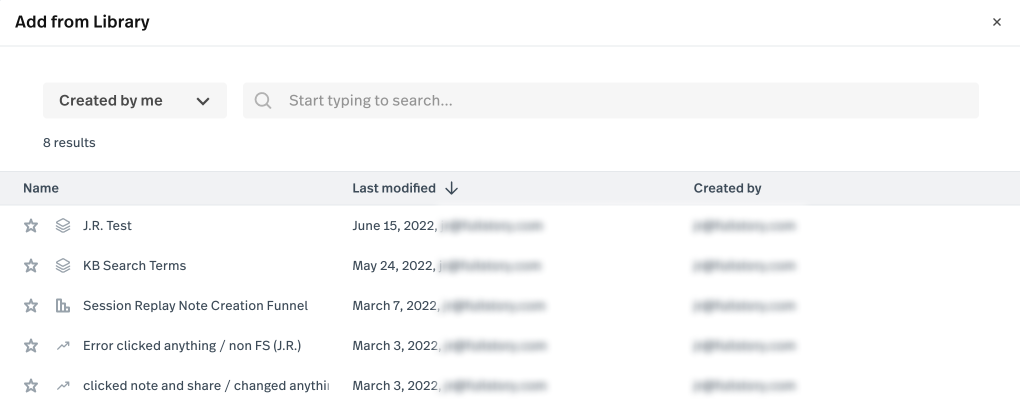The width and height of the screenshot is (1020, 414).
Task: Star the Error clicked anything row
Action: [31, 346]
